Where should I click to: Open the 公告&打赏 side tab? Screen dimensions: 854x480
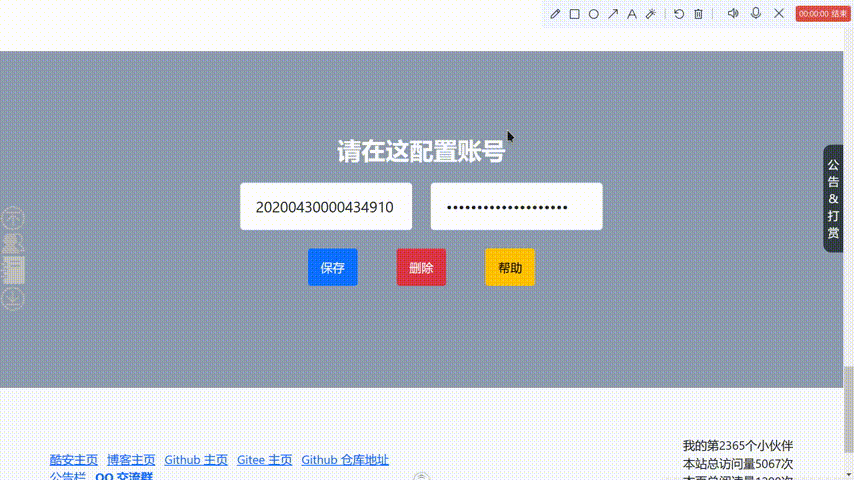(833, 199)
